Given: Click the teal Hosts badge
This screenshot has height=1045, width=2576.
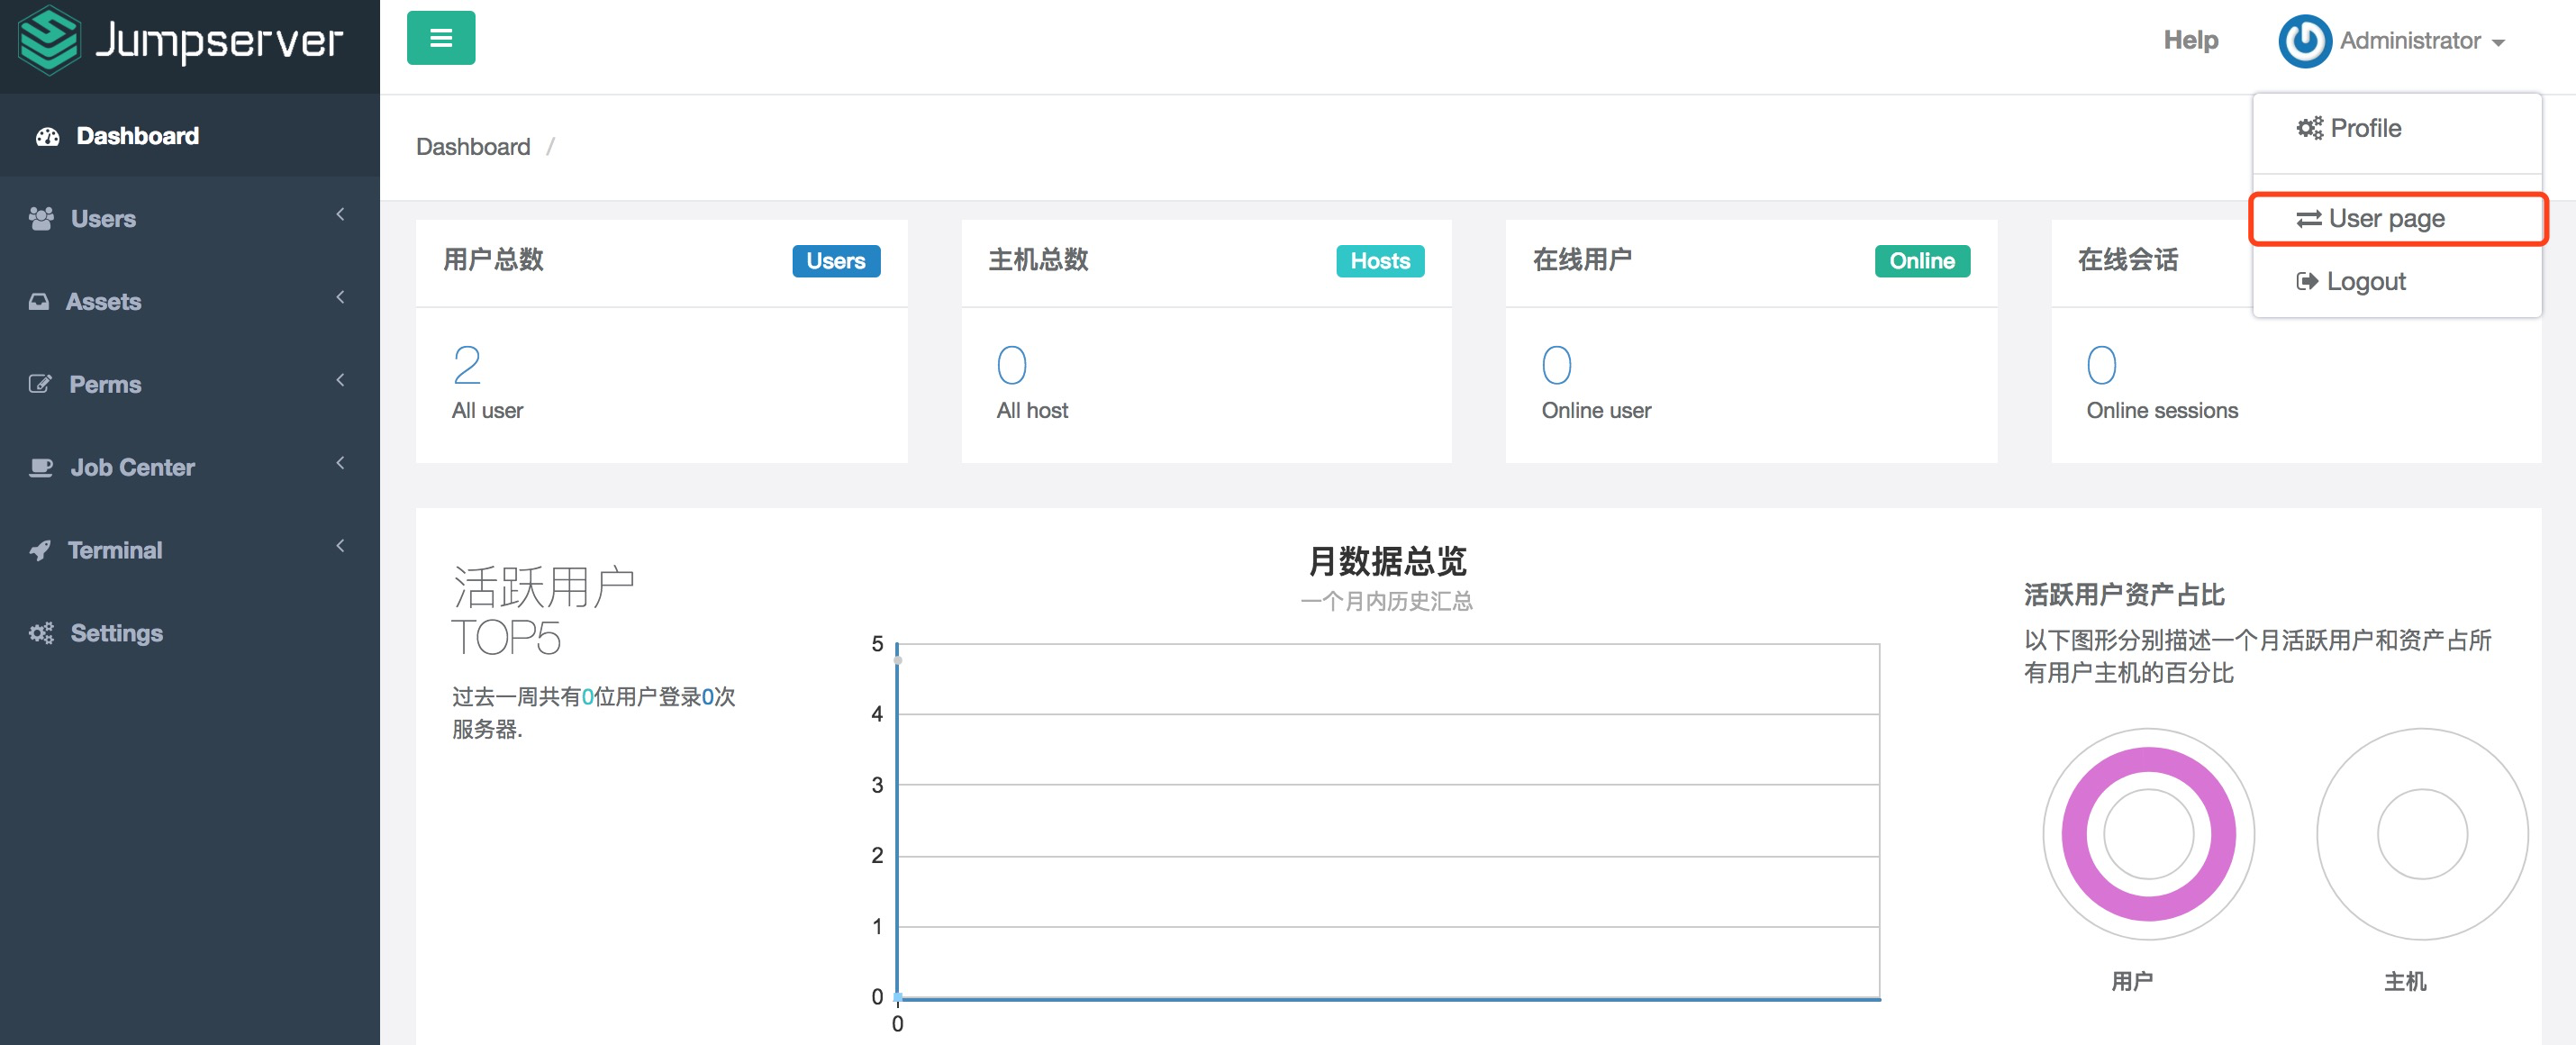Looking at the screenshot, I should [x=1380, y=261].
